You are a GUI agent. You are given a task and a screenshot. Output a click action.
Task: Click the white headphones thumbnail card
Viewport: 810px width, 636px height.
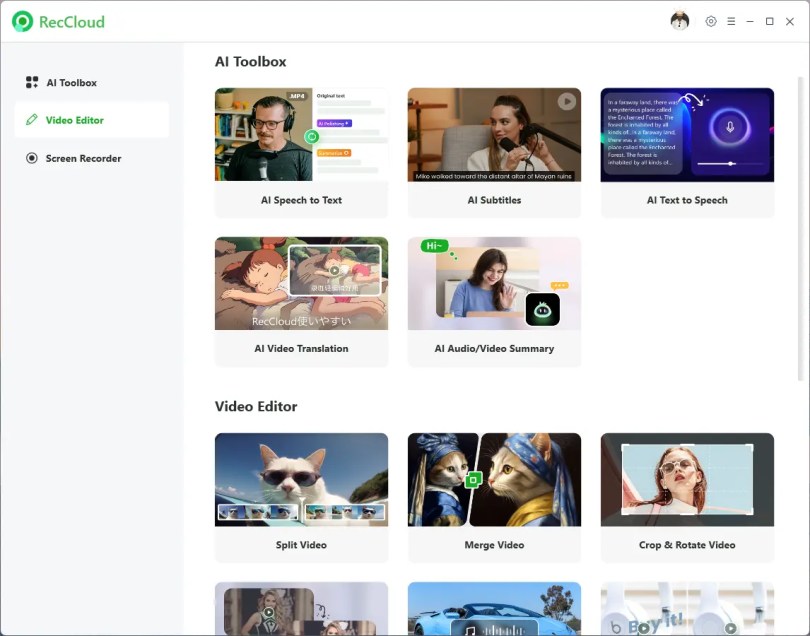687,609
